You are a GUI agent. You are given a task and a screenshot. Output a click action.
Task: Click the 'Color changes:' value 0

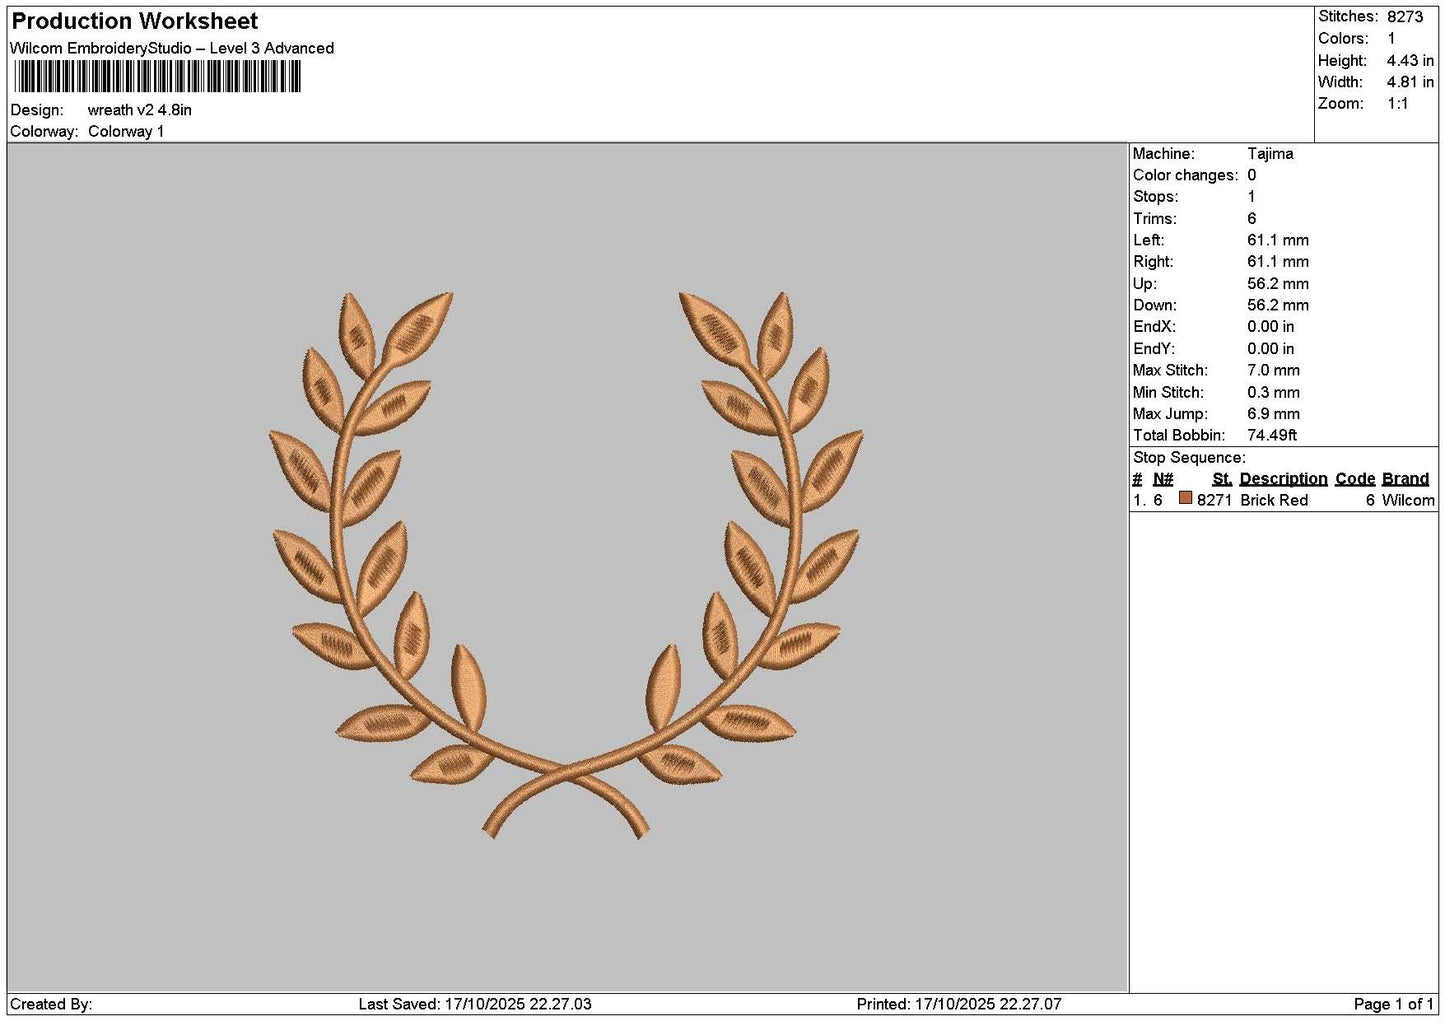point(1252,175)
